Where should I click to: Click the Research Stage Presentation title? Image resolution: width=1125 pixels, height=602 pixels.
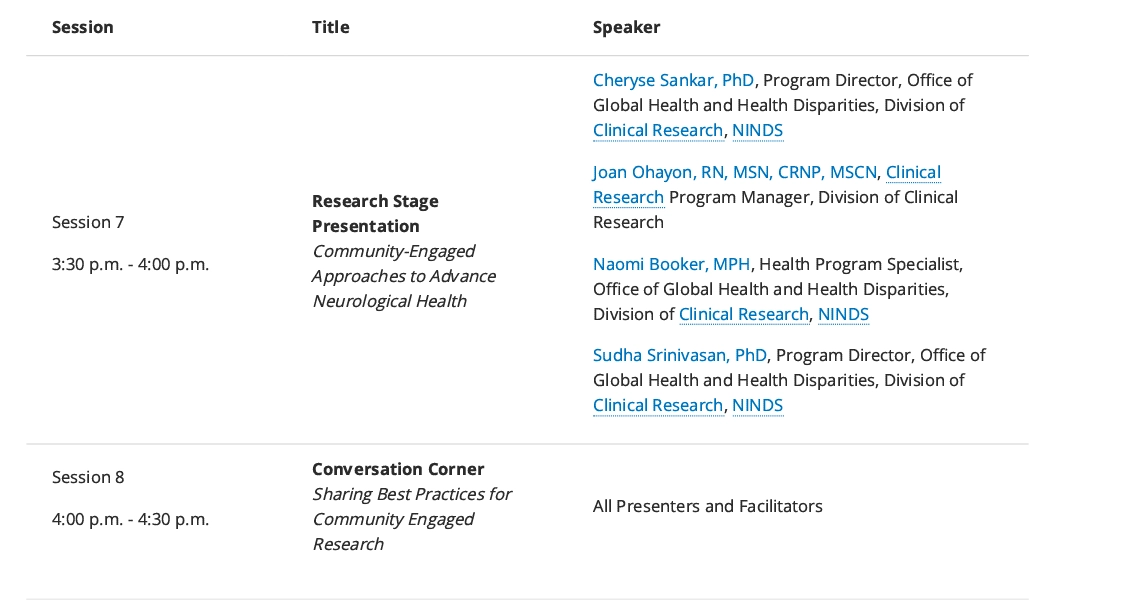[x=375, y=213]
